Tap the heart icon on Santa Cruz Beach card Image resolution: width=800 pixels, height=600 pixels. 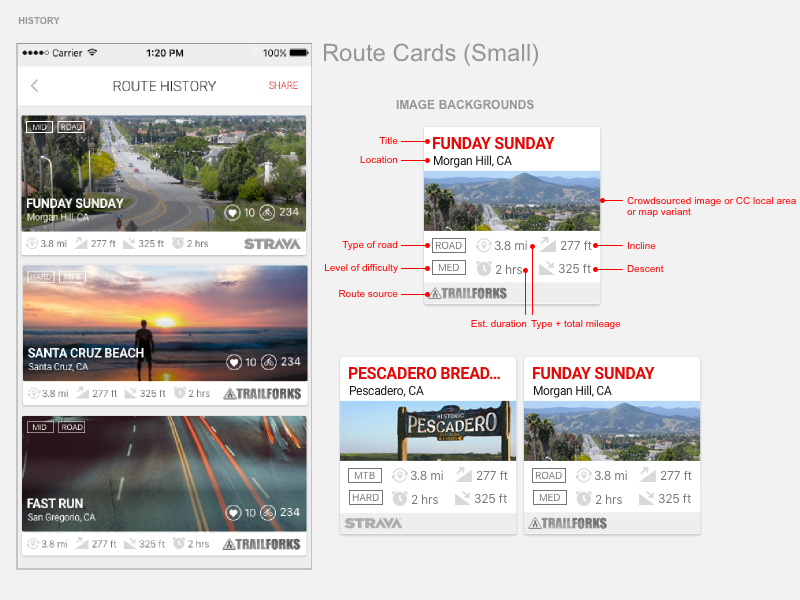pyautogui.click(x=234, y=362)
